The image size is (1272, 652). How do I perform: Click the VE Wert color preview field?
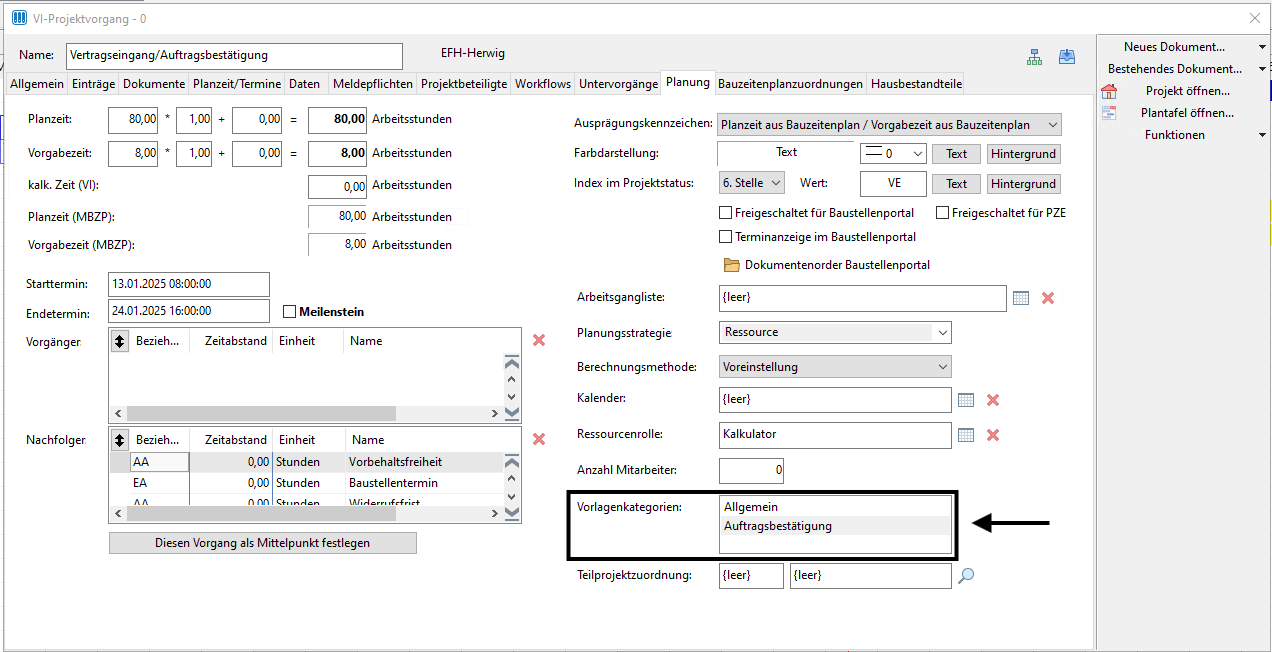pyautogui.click(x=893, y=184)
